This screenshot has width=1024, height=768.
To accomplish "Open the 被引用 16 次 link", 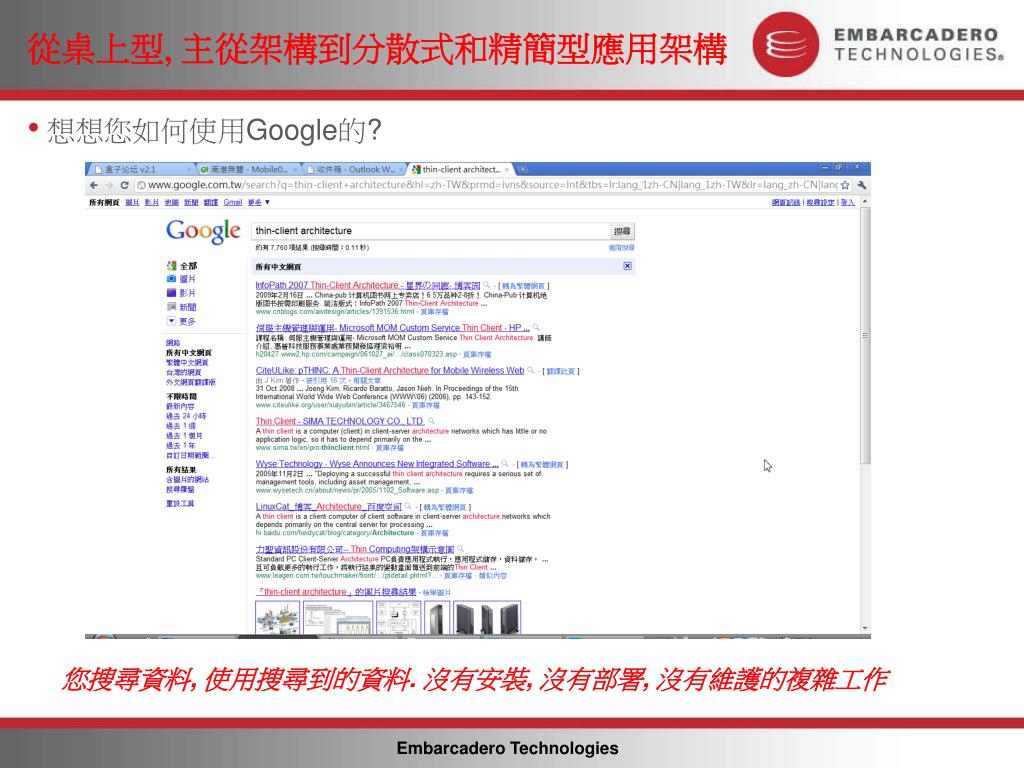I will (326, 380).
